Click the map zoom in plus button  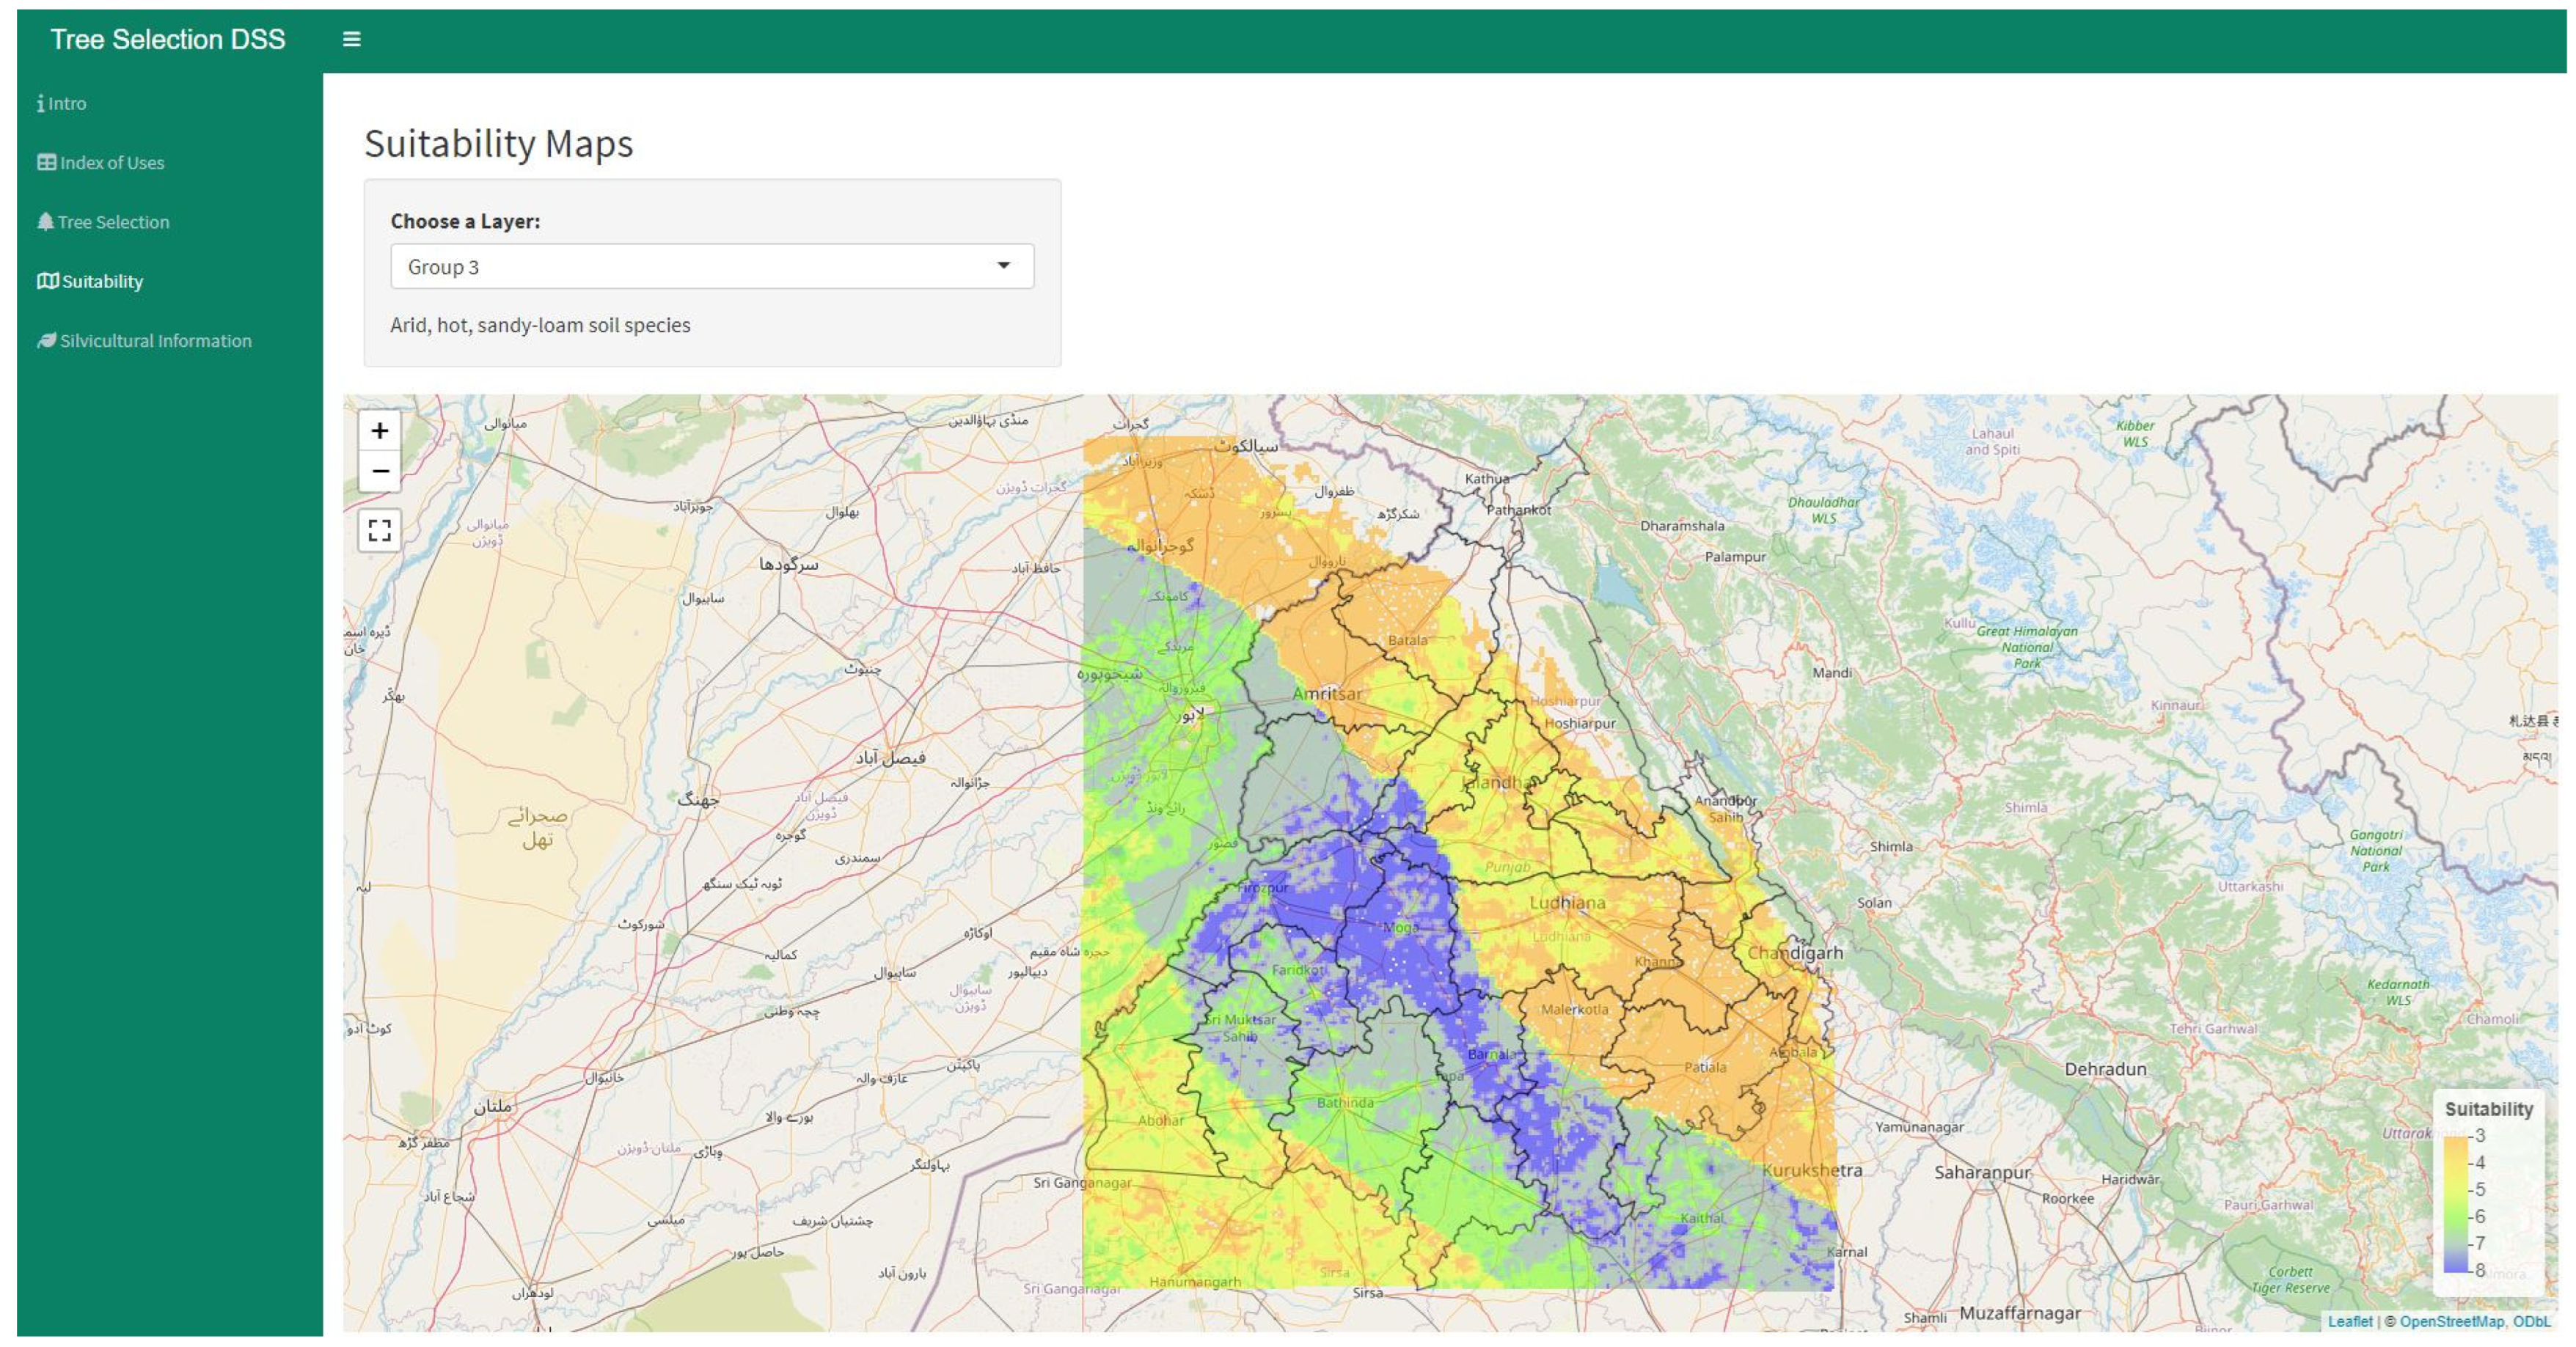(x=379, y=430)
